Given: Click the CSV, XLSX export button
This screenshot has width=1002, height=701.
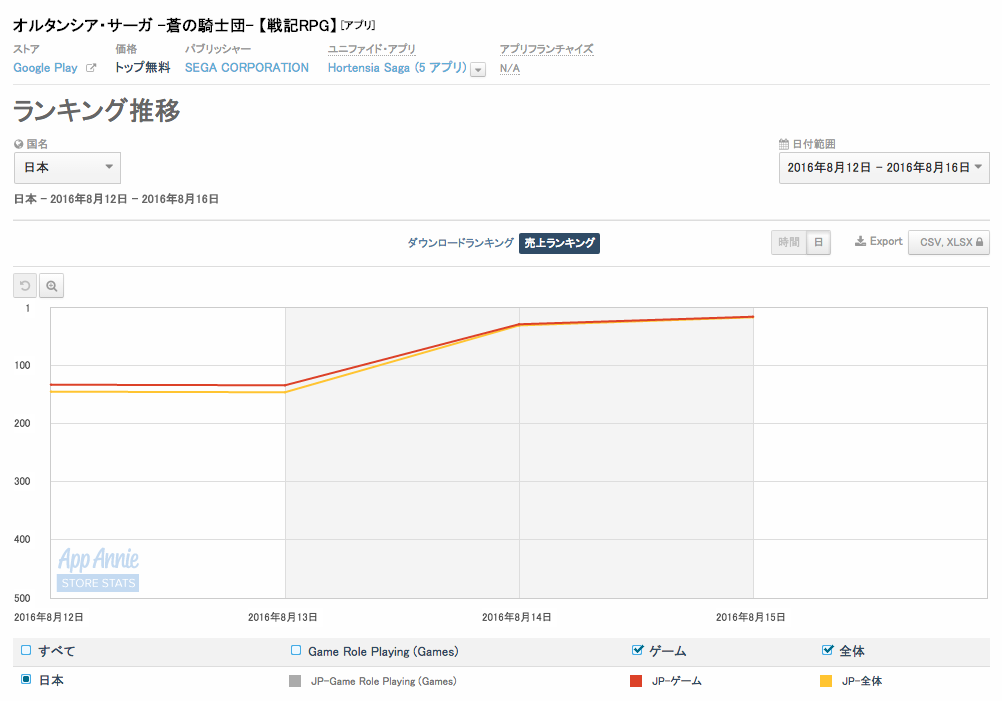Looking at the screenshot, I should [x=948, y=242].
